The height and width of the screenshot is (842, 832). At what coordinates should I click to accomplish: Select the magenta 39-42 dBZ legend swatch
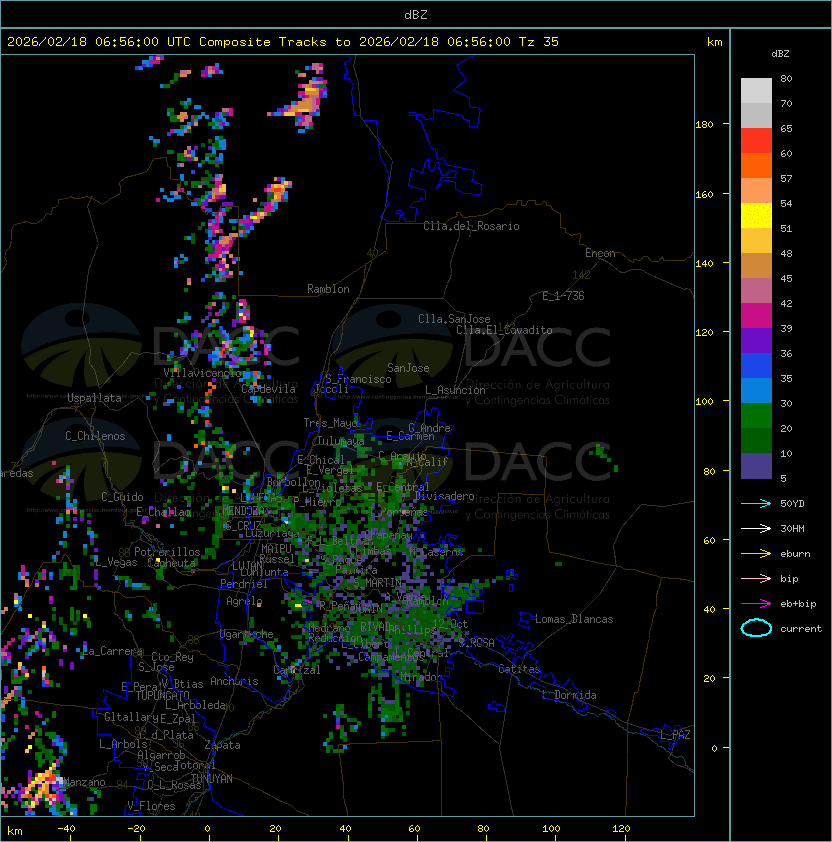coord(756,316)
